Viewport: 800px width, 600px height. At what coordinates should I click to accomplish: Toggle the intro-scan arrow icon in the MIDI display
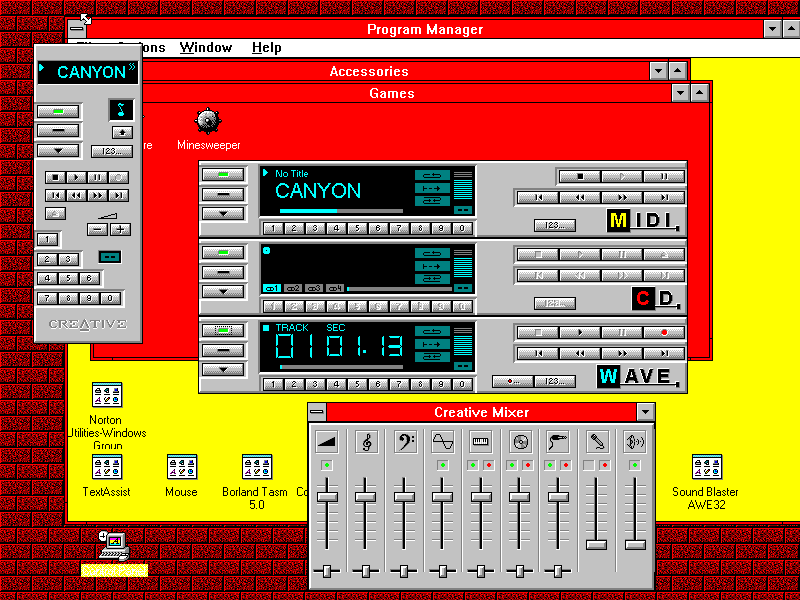pyautogui.click(x=432, y=188)
